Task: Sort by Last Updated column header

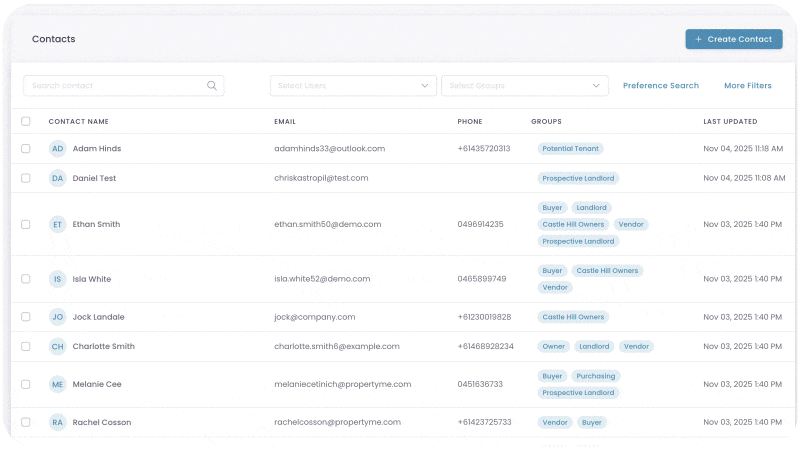Action: click(730, 121)
